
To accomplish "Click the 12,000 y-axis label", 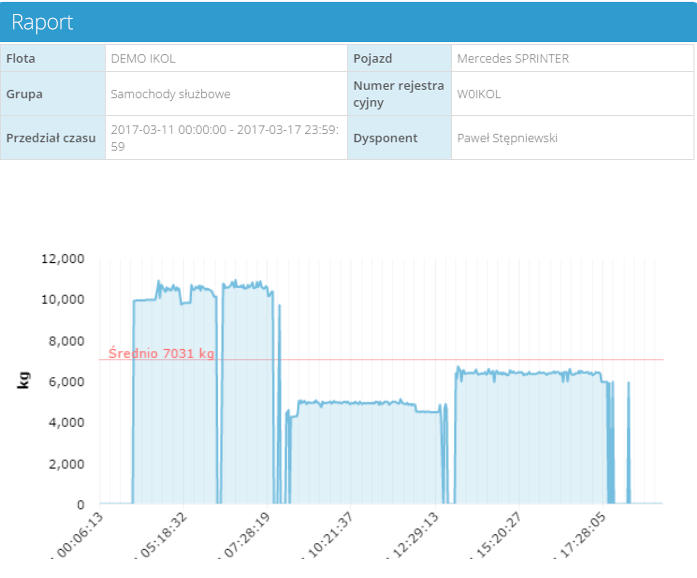I will tap(63, 259).
